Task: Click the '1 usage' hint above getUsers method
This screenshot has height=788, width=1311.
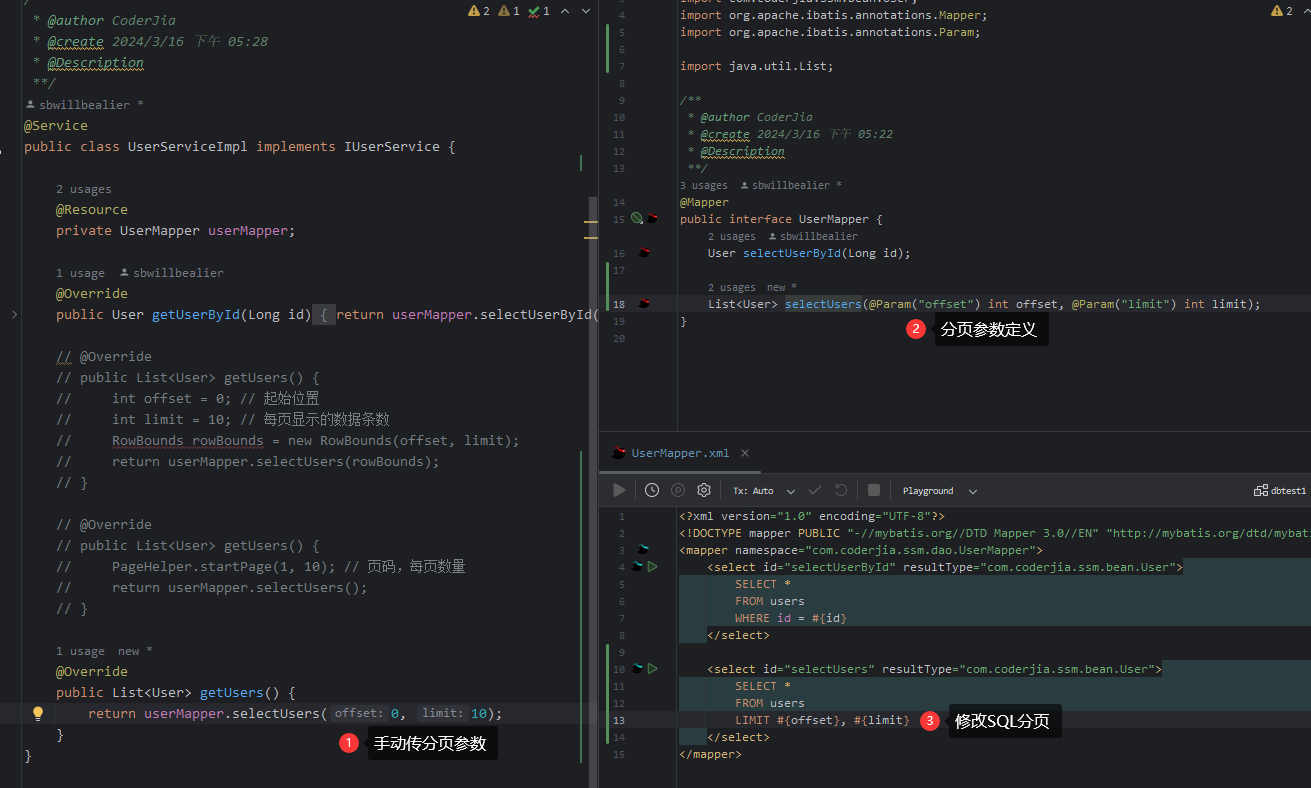Action: [80, 651]
